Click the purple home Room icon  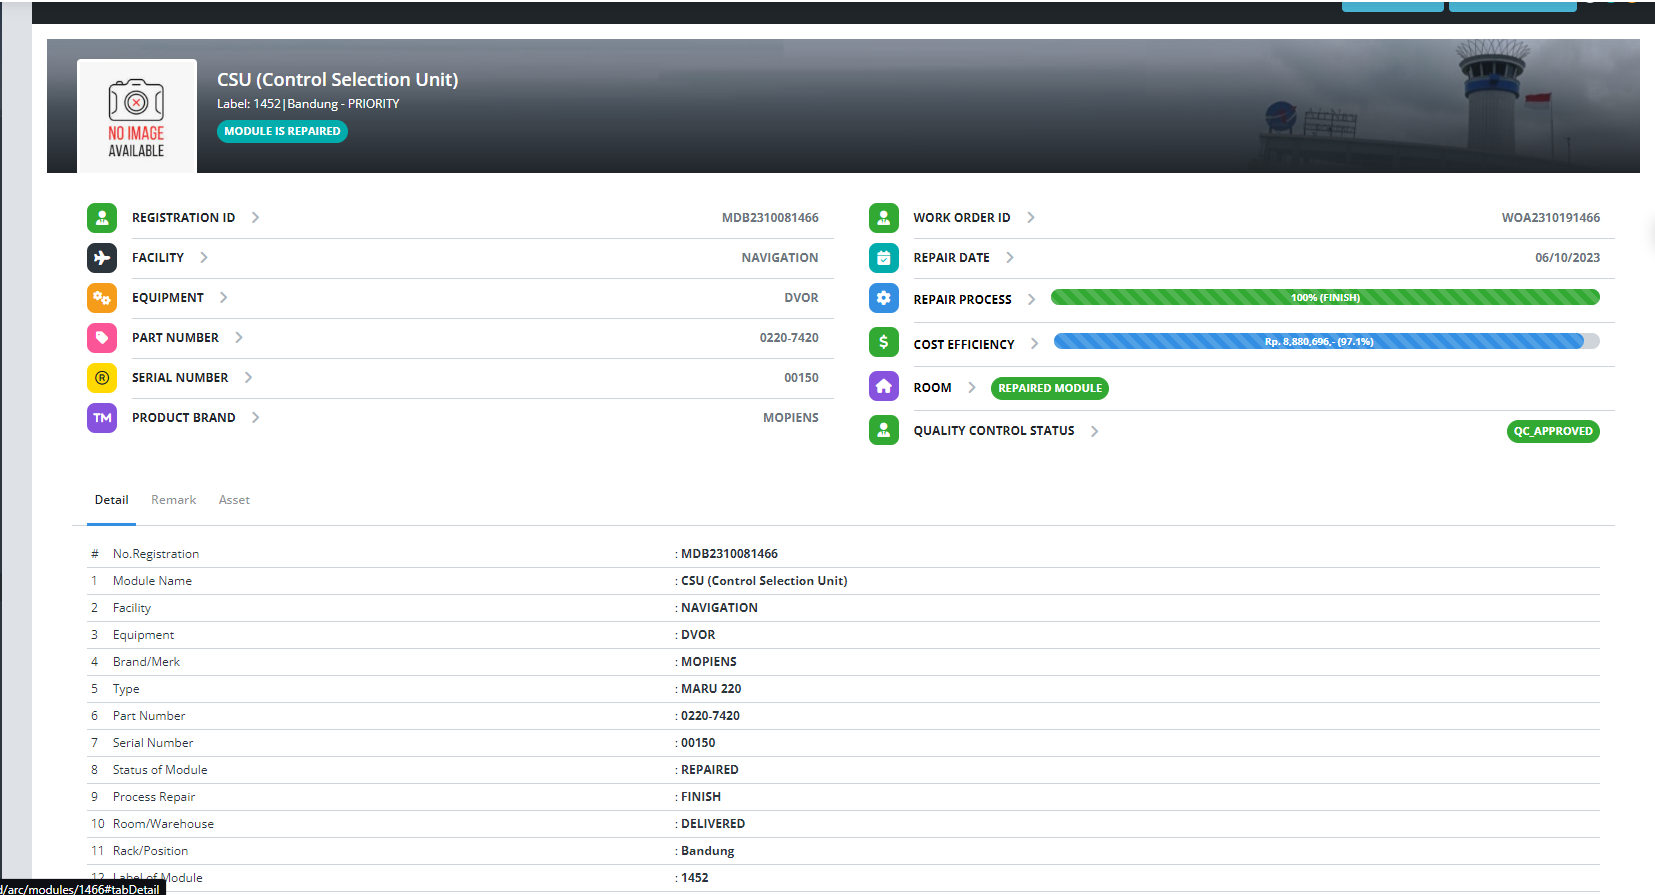[x=884, y=386]
